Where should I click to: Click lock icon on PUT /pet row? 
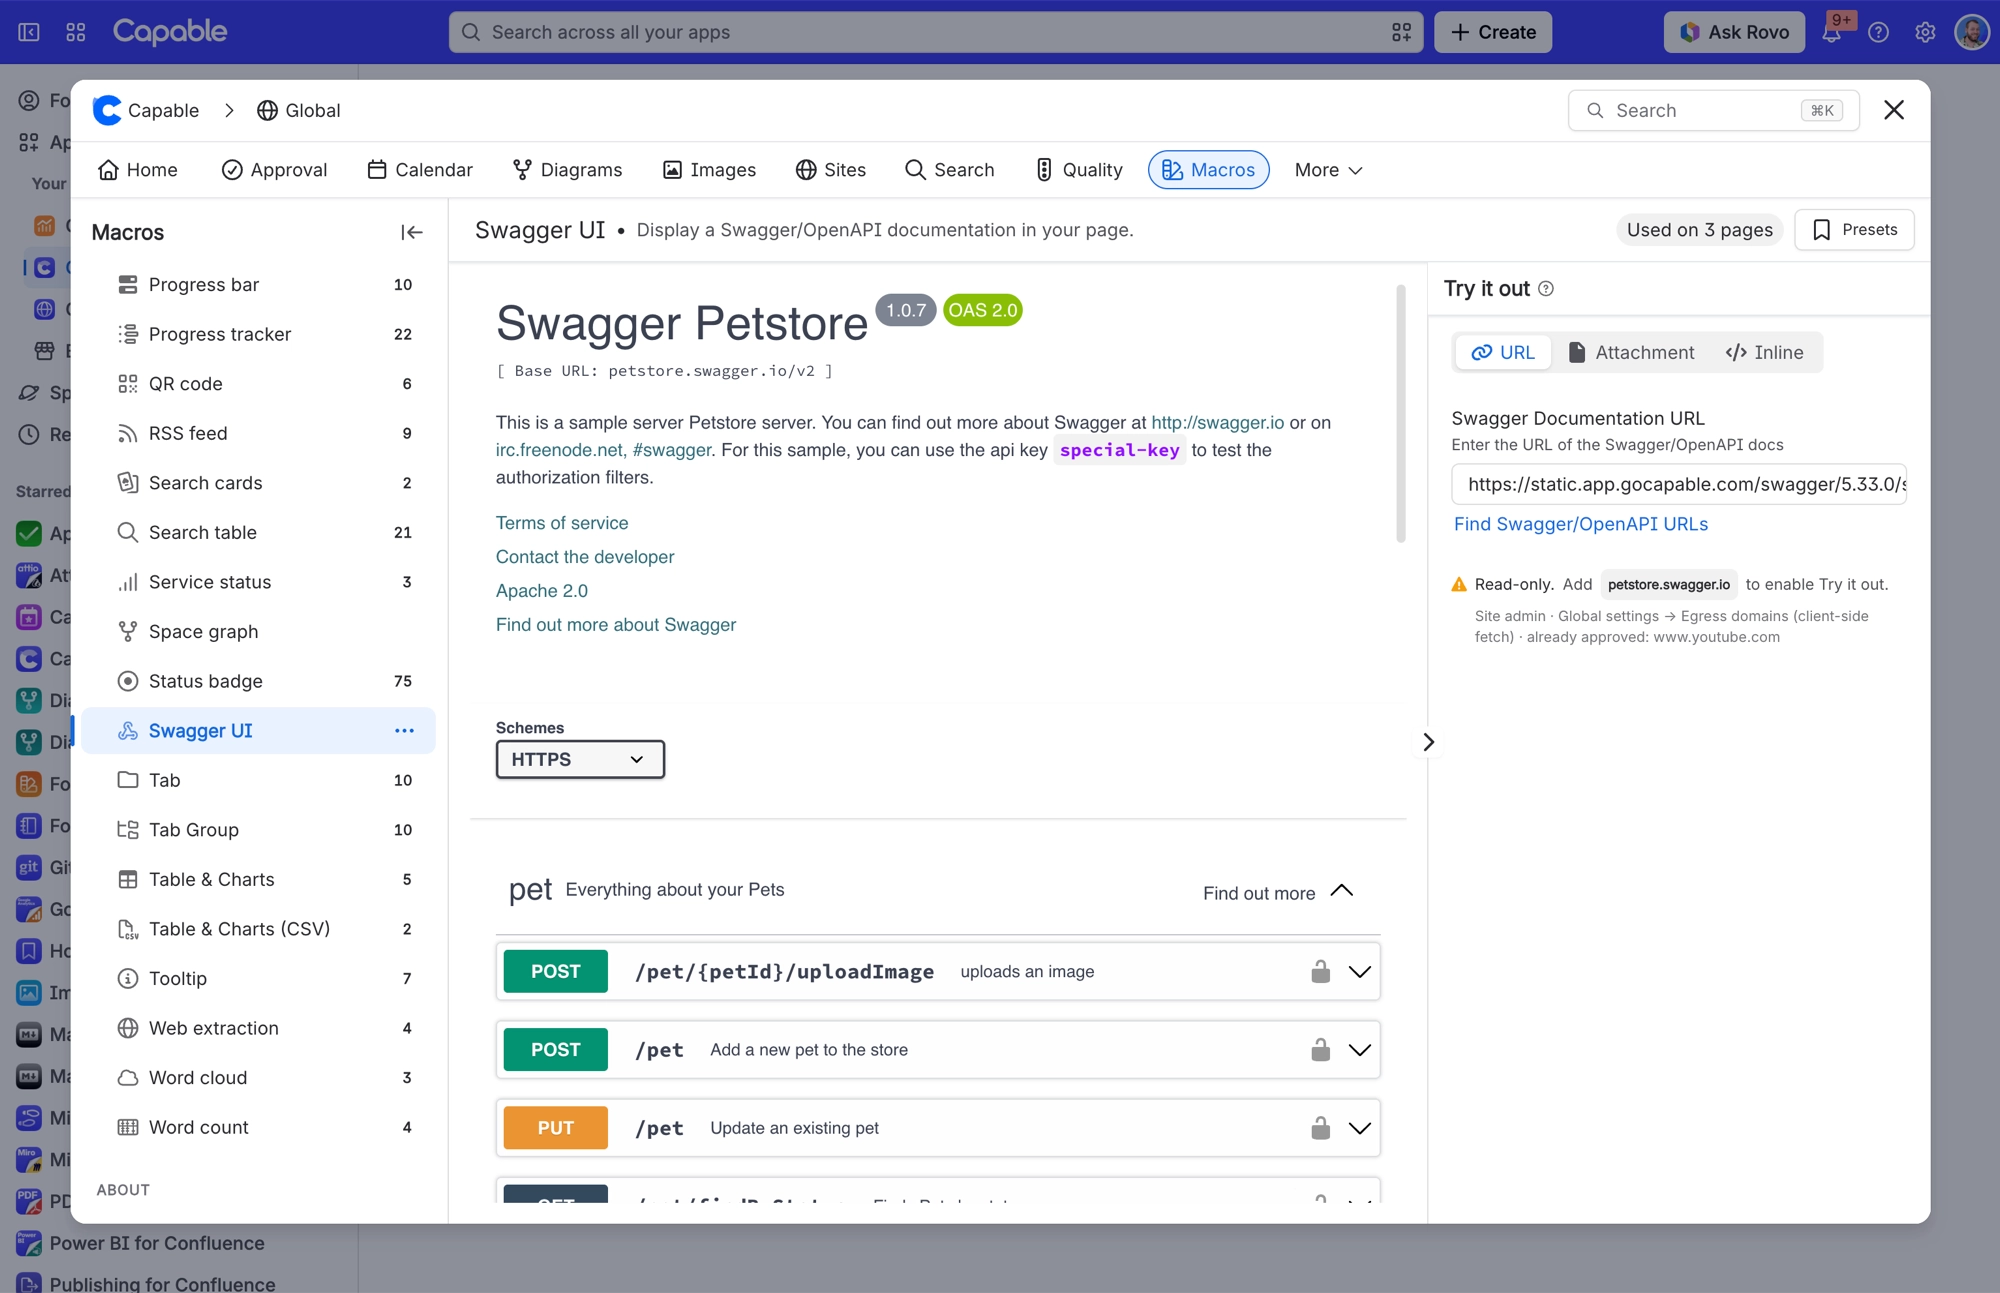click(x=1320, y=1128)
